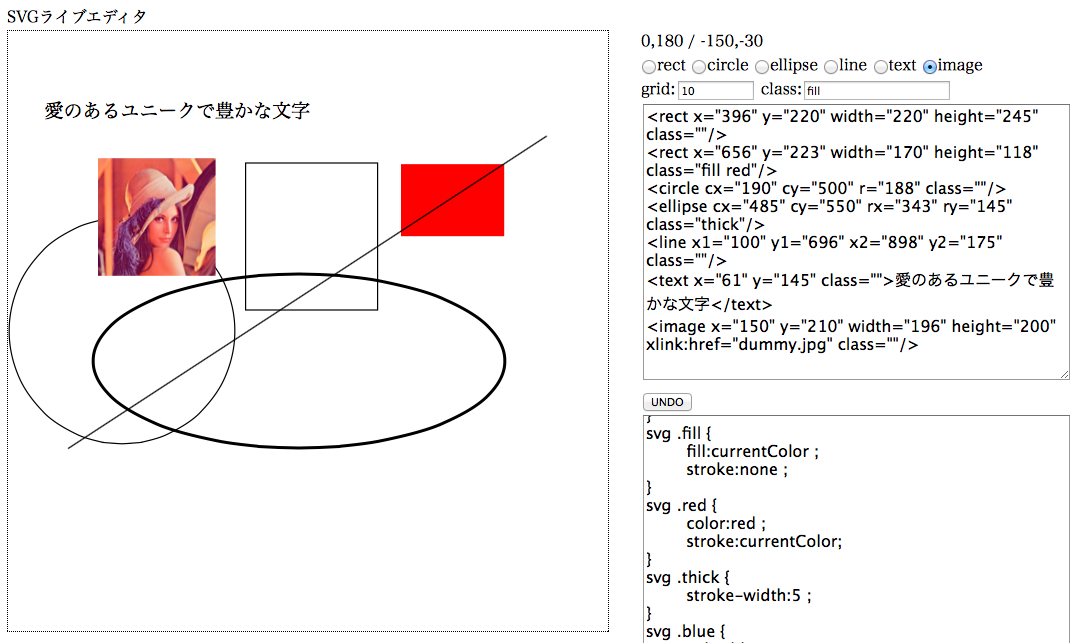Switch to the line drawing option
This screenshot has width=1089, height=643.
point(830,67)
